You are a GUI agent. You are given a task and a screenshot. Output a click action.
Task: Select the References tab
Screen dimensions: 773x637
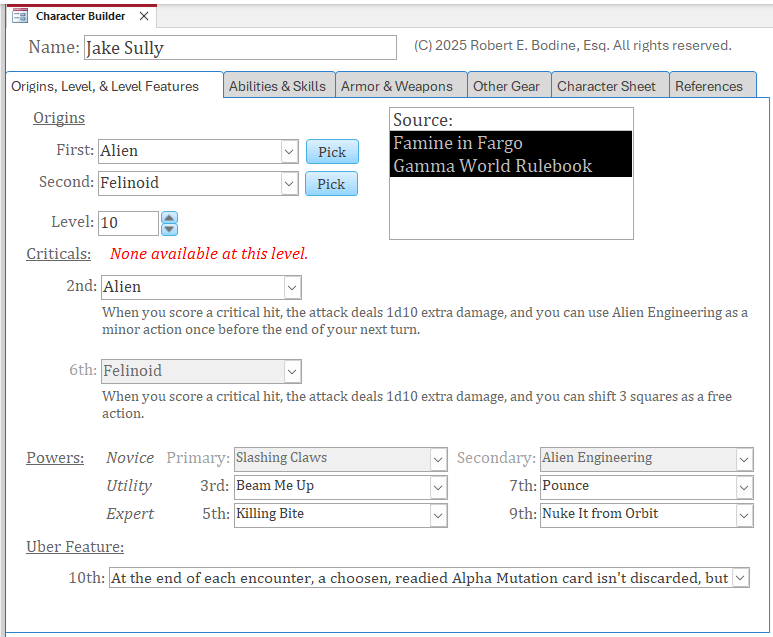click(x=708, y=86)
